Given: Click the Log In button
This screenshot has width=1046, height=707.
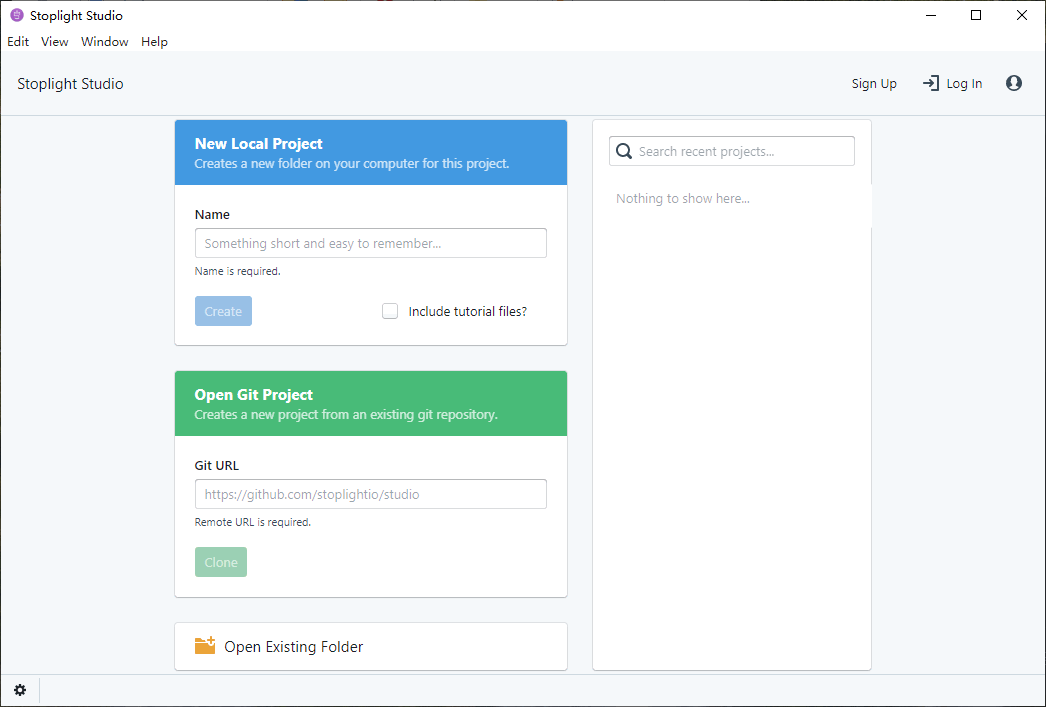Looking at the screenshot, I should point(964,84).
